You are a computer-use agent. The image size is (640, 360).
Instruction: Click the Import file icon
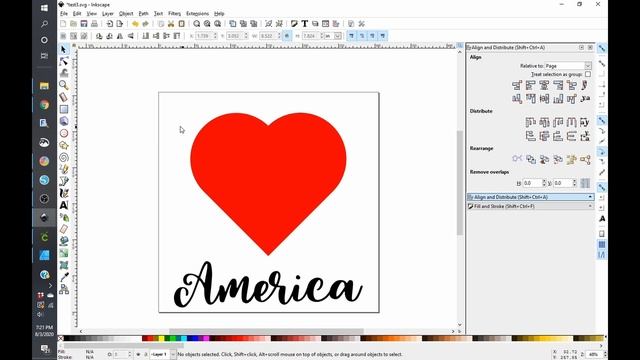(109, 24)
